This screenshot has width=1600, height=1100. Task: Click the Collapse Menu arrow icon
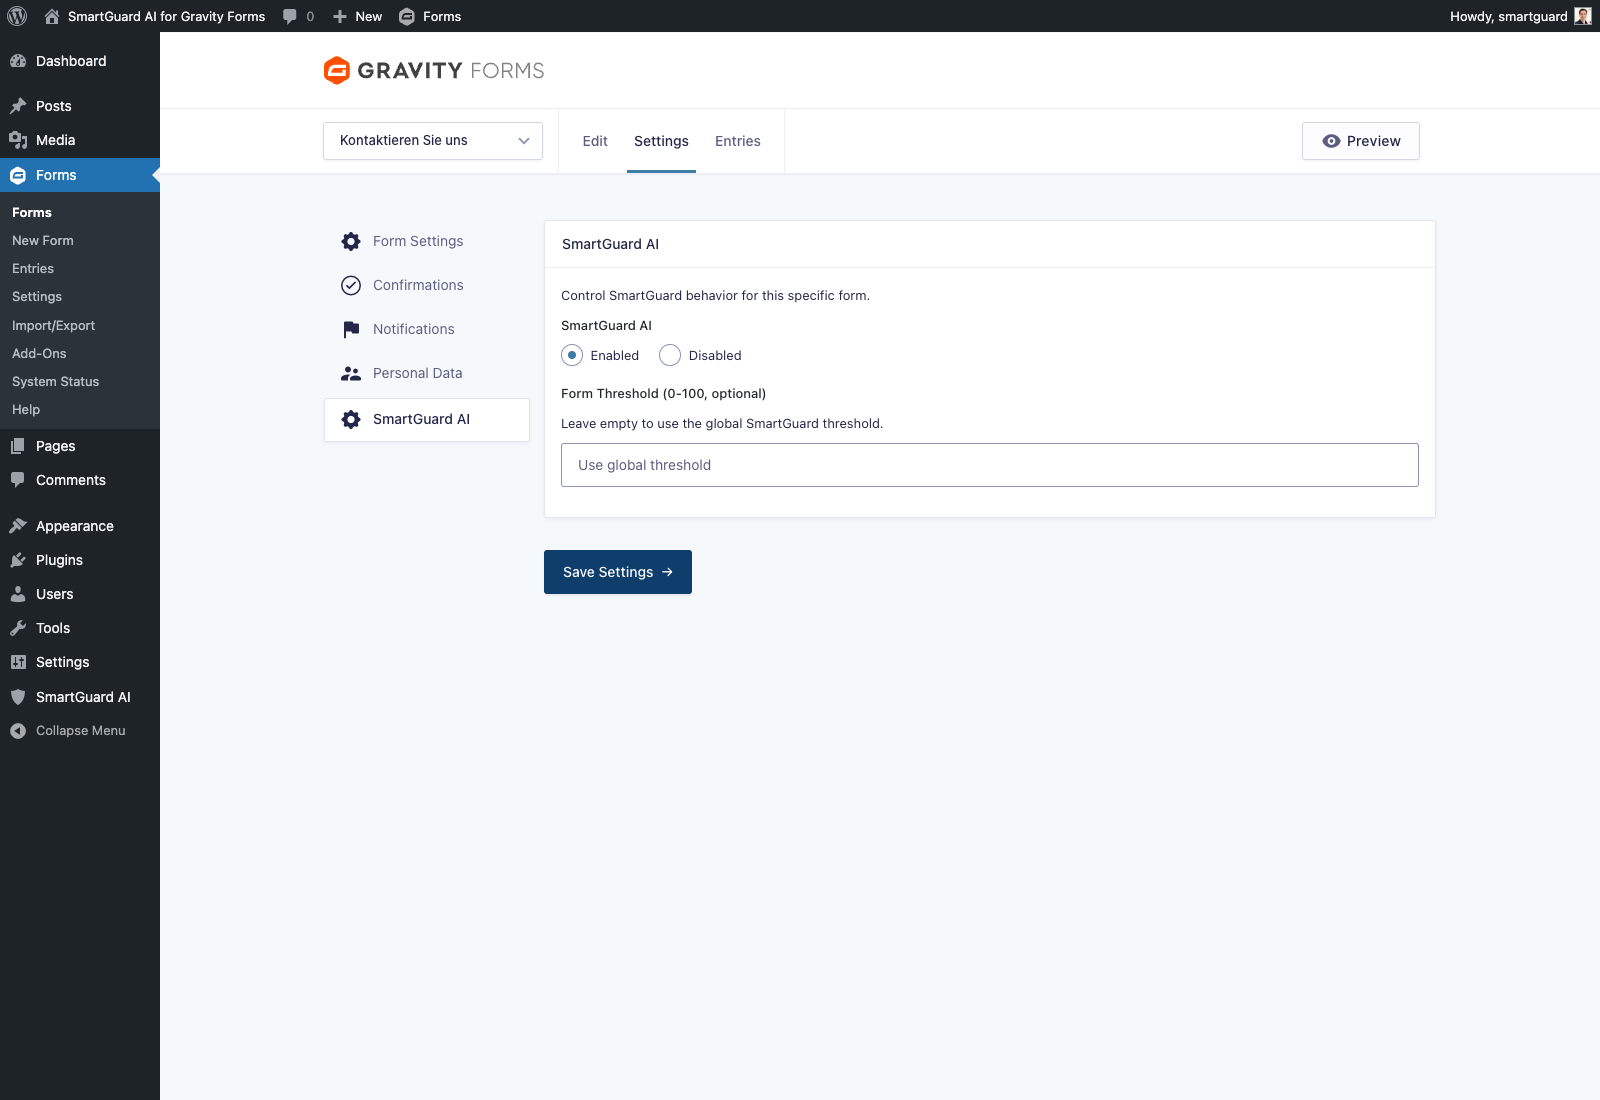[18, 731]
